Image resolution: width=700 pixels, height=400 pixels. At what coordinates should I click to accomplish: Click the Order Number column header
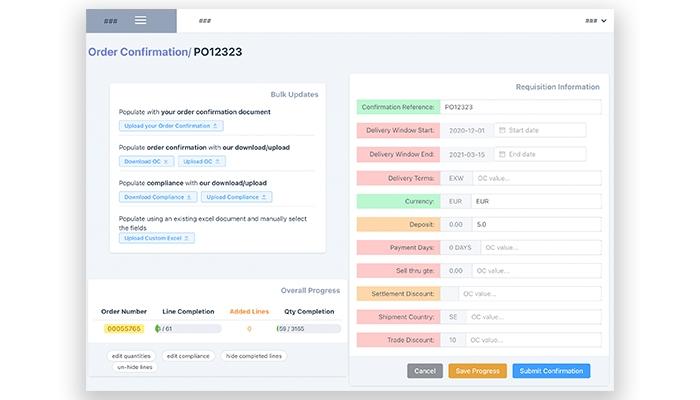click(124, 312)
